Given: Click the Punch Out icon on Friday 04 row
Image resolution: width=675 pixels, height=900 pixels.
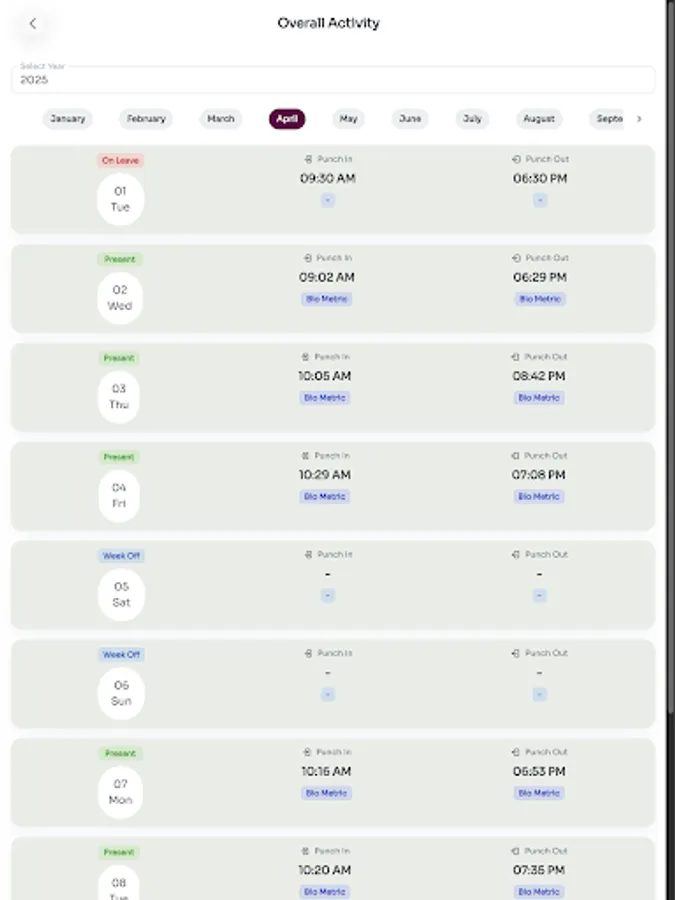Looking at the screenshot, I should [514, 455].
